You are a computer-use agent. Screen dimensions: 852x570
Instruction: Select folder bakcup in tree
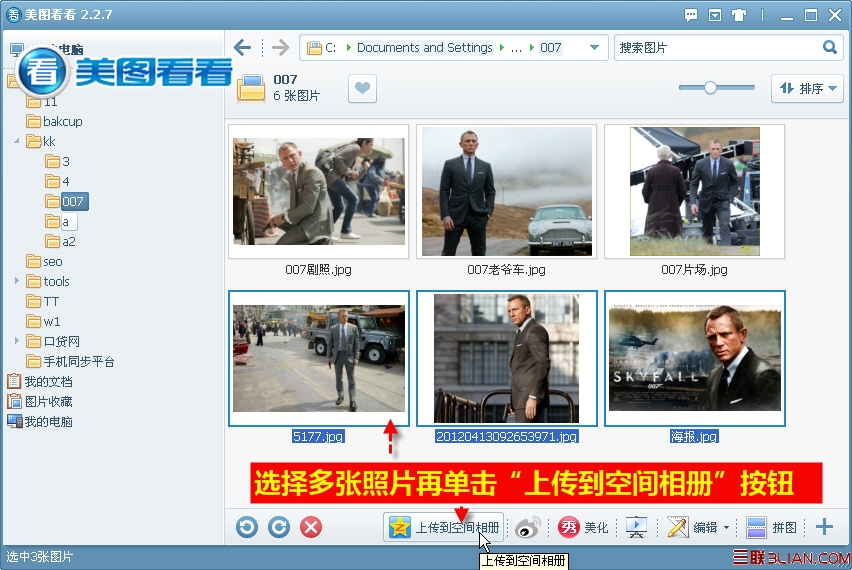coord(54,121)
